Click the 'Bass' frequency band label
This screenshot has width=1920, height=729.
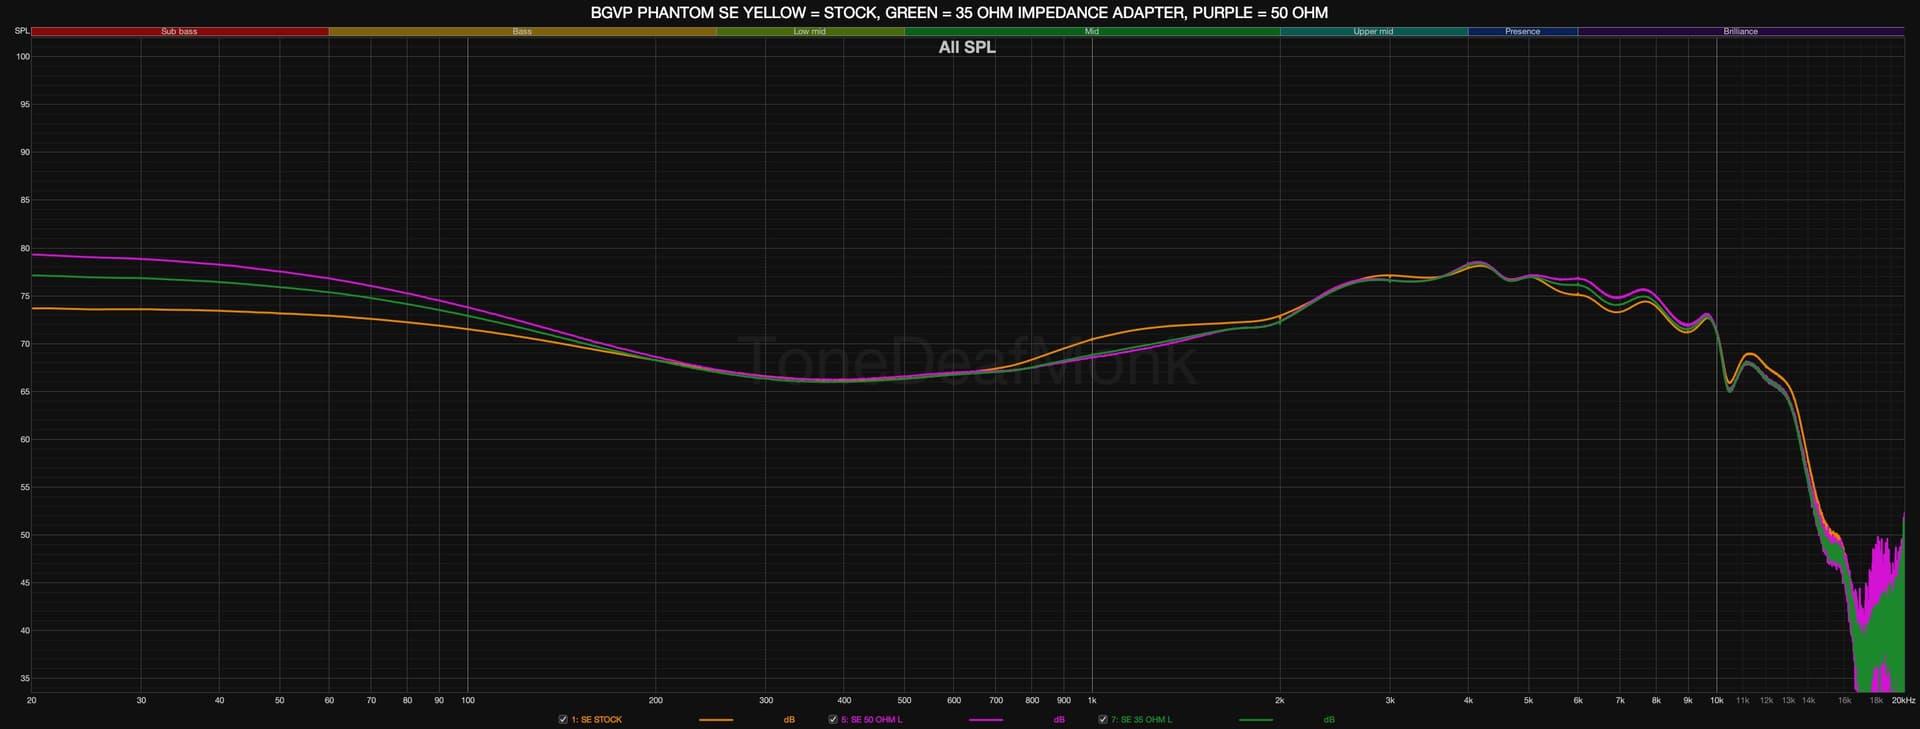point(522,32)
